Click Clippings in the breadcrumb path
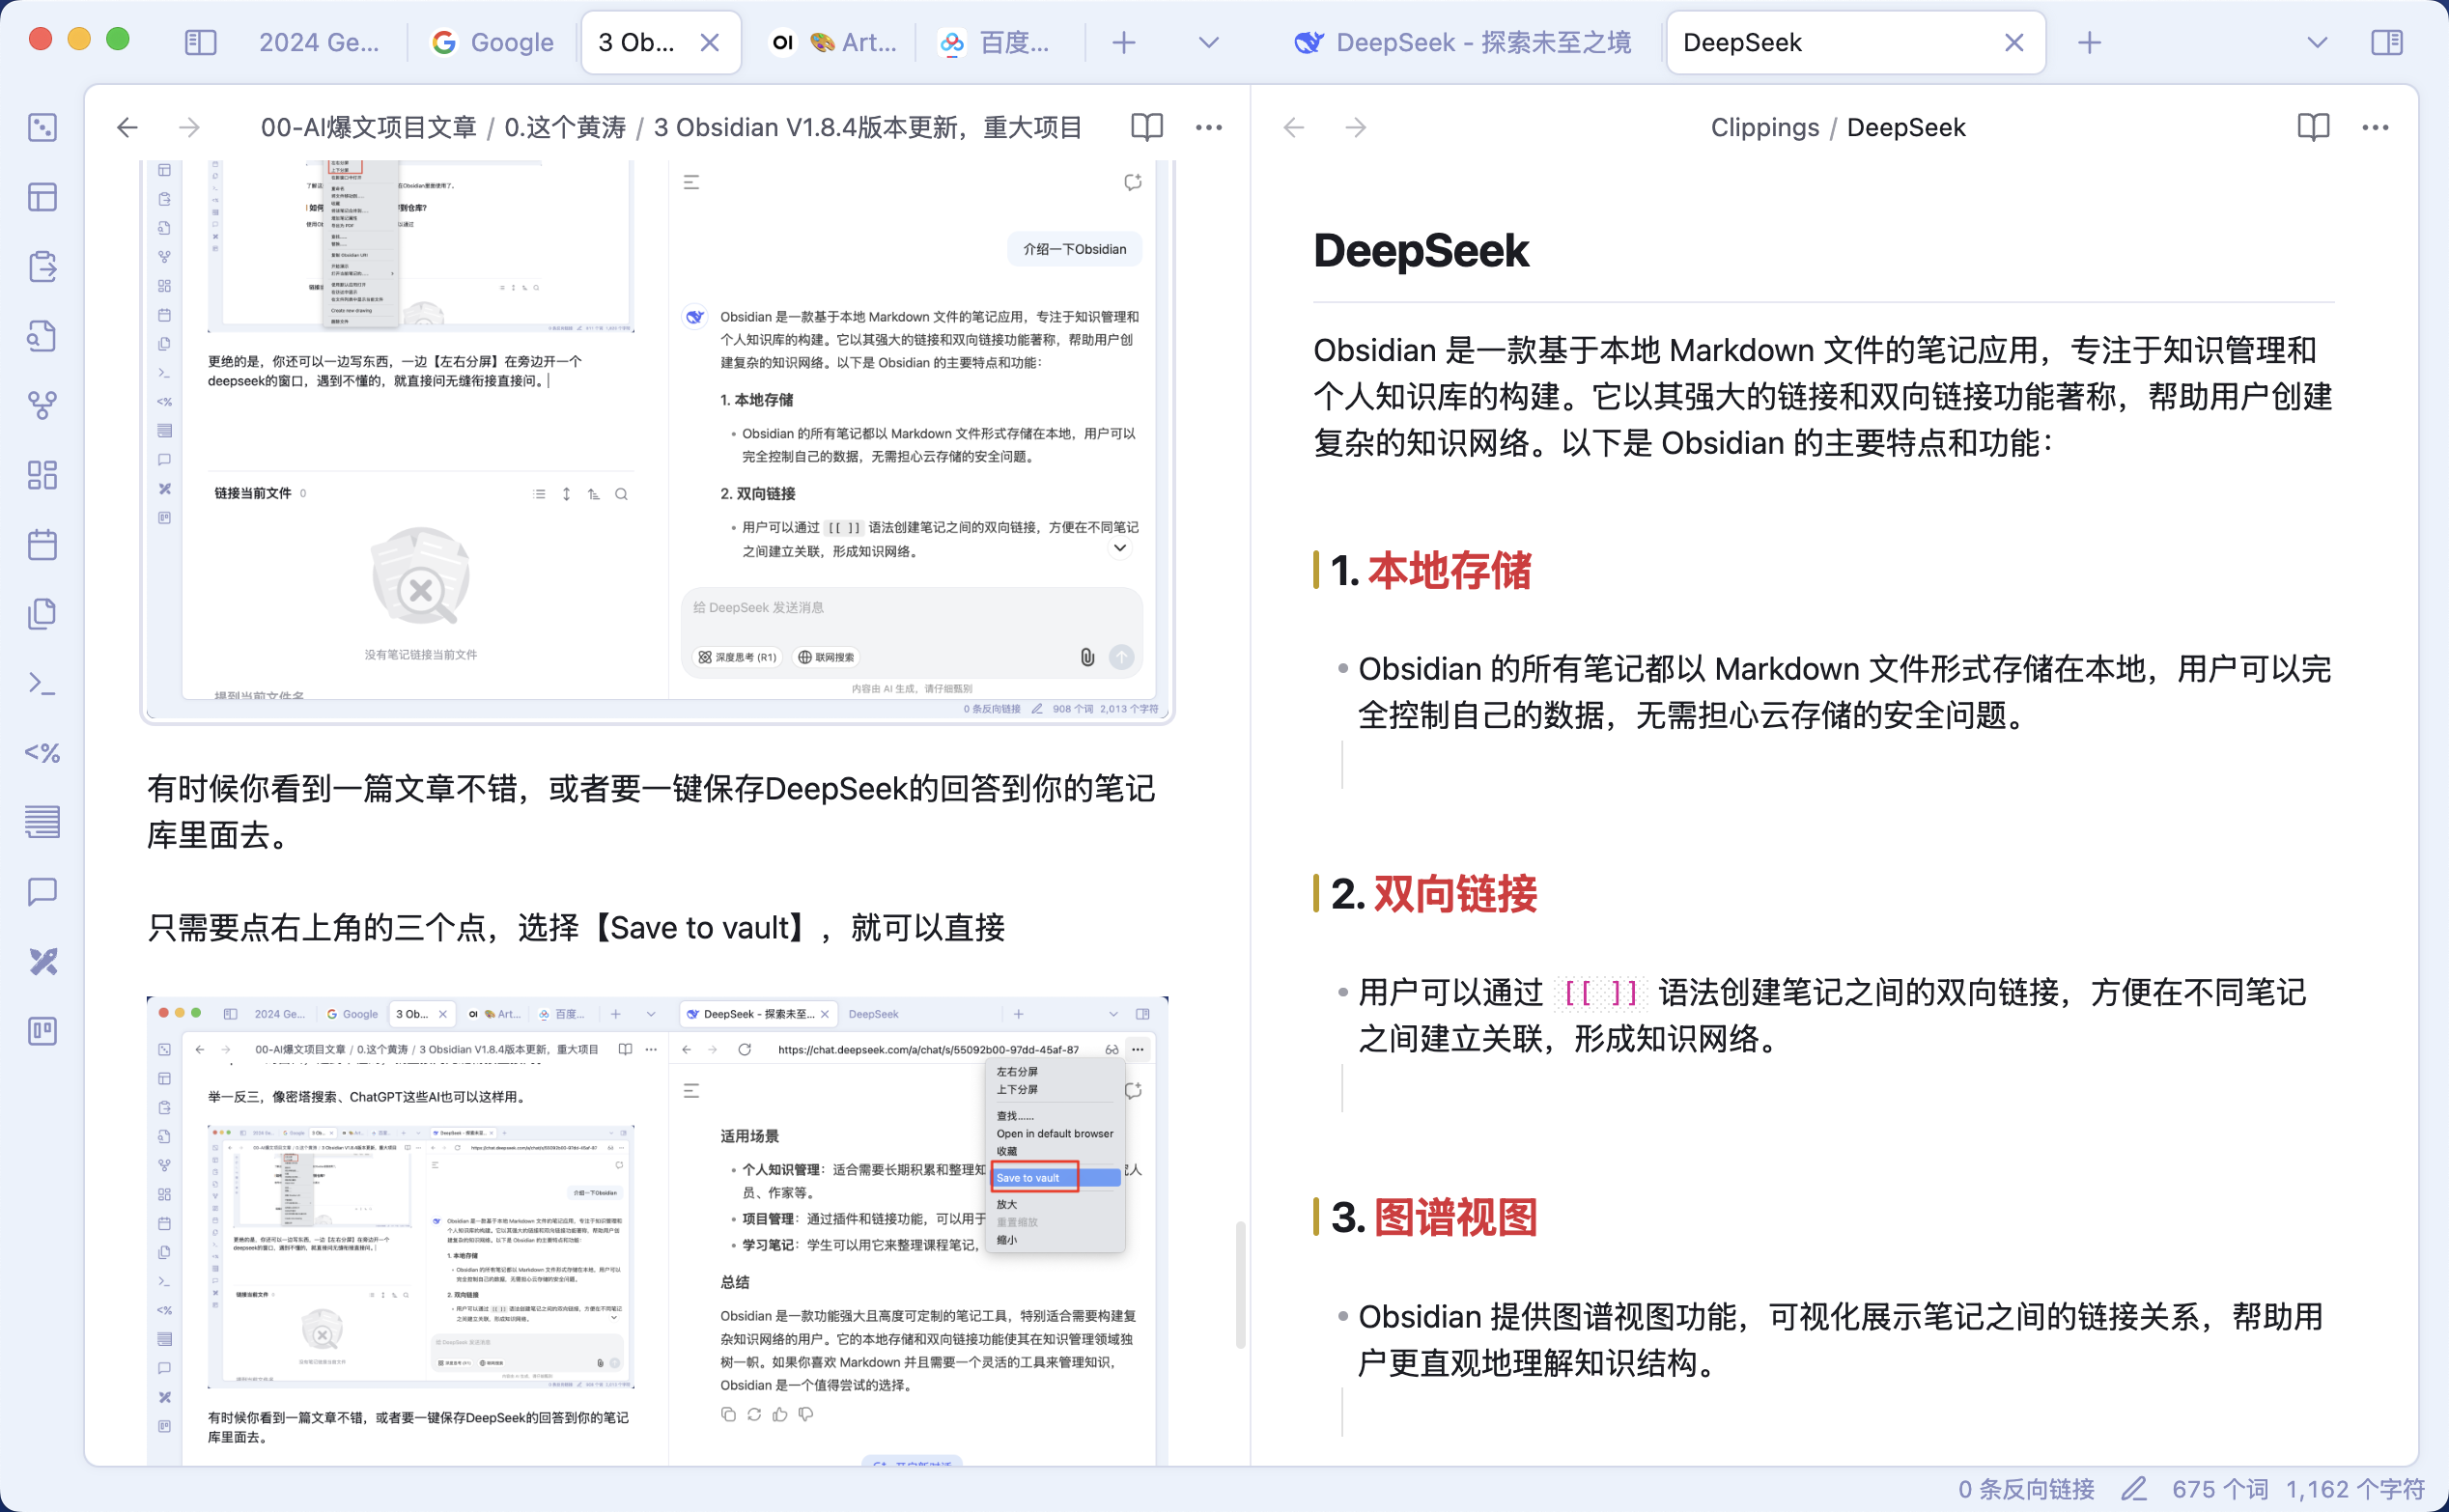 [x=1764, y=127]
